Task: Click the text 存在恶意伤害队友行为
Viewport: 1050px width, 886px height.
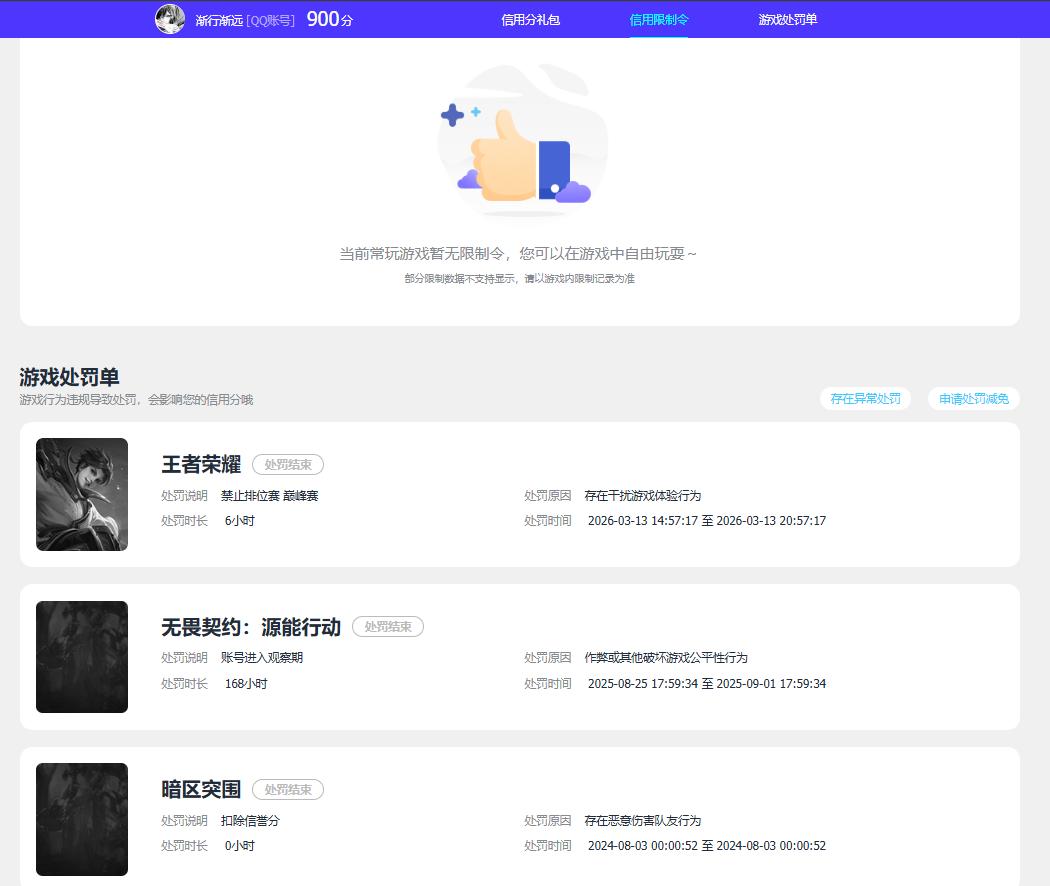Action: click(643, 820)
